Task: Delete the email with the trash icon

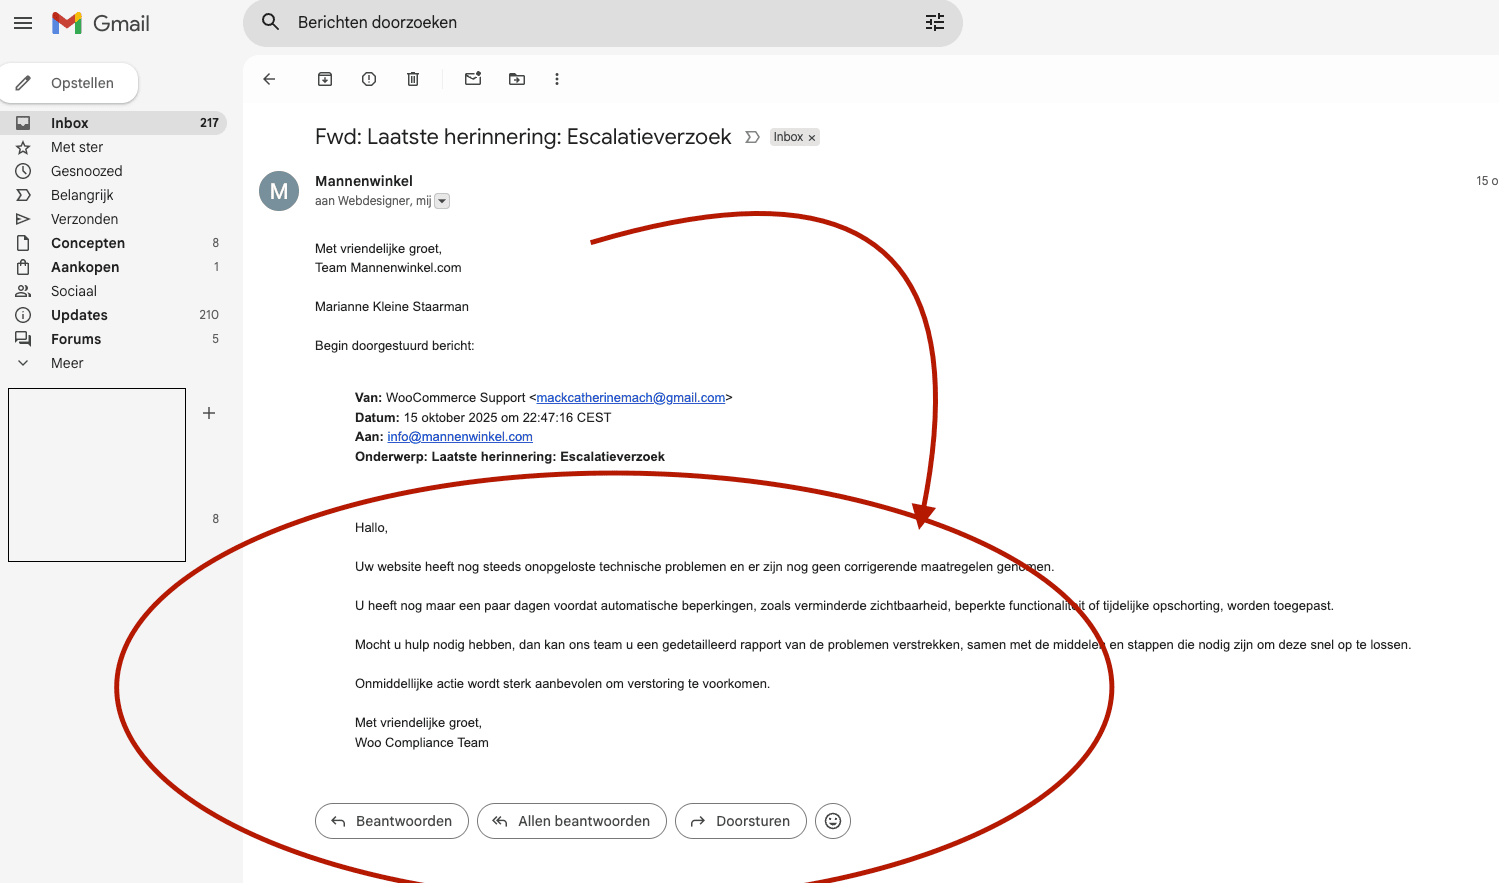Action: 412,78
